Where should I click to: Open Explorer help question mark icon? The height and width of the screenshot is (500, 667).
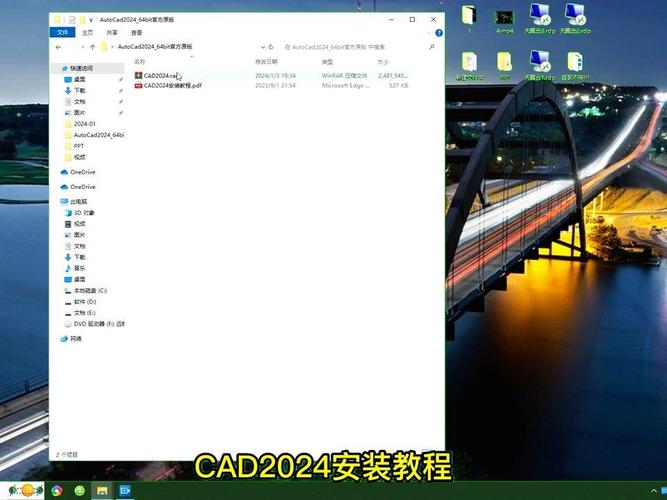[x=439, y=33]
